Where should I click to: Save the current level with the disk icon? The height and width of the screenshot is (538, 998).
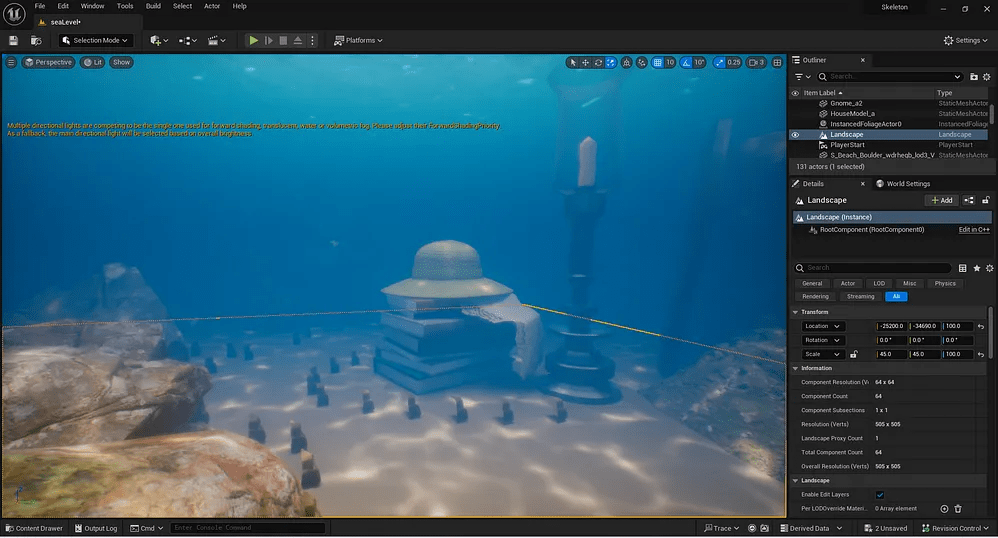[x=14, y=40]
